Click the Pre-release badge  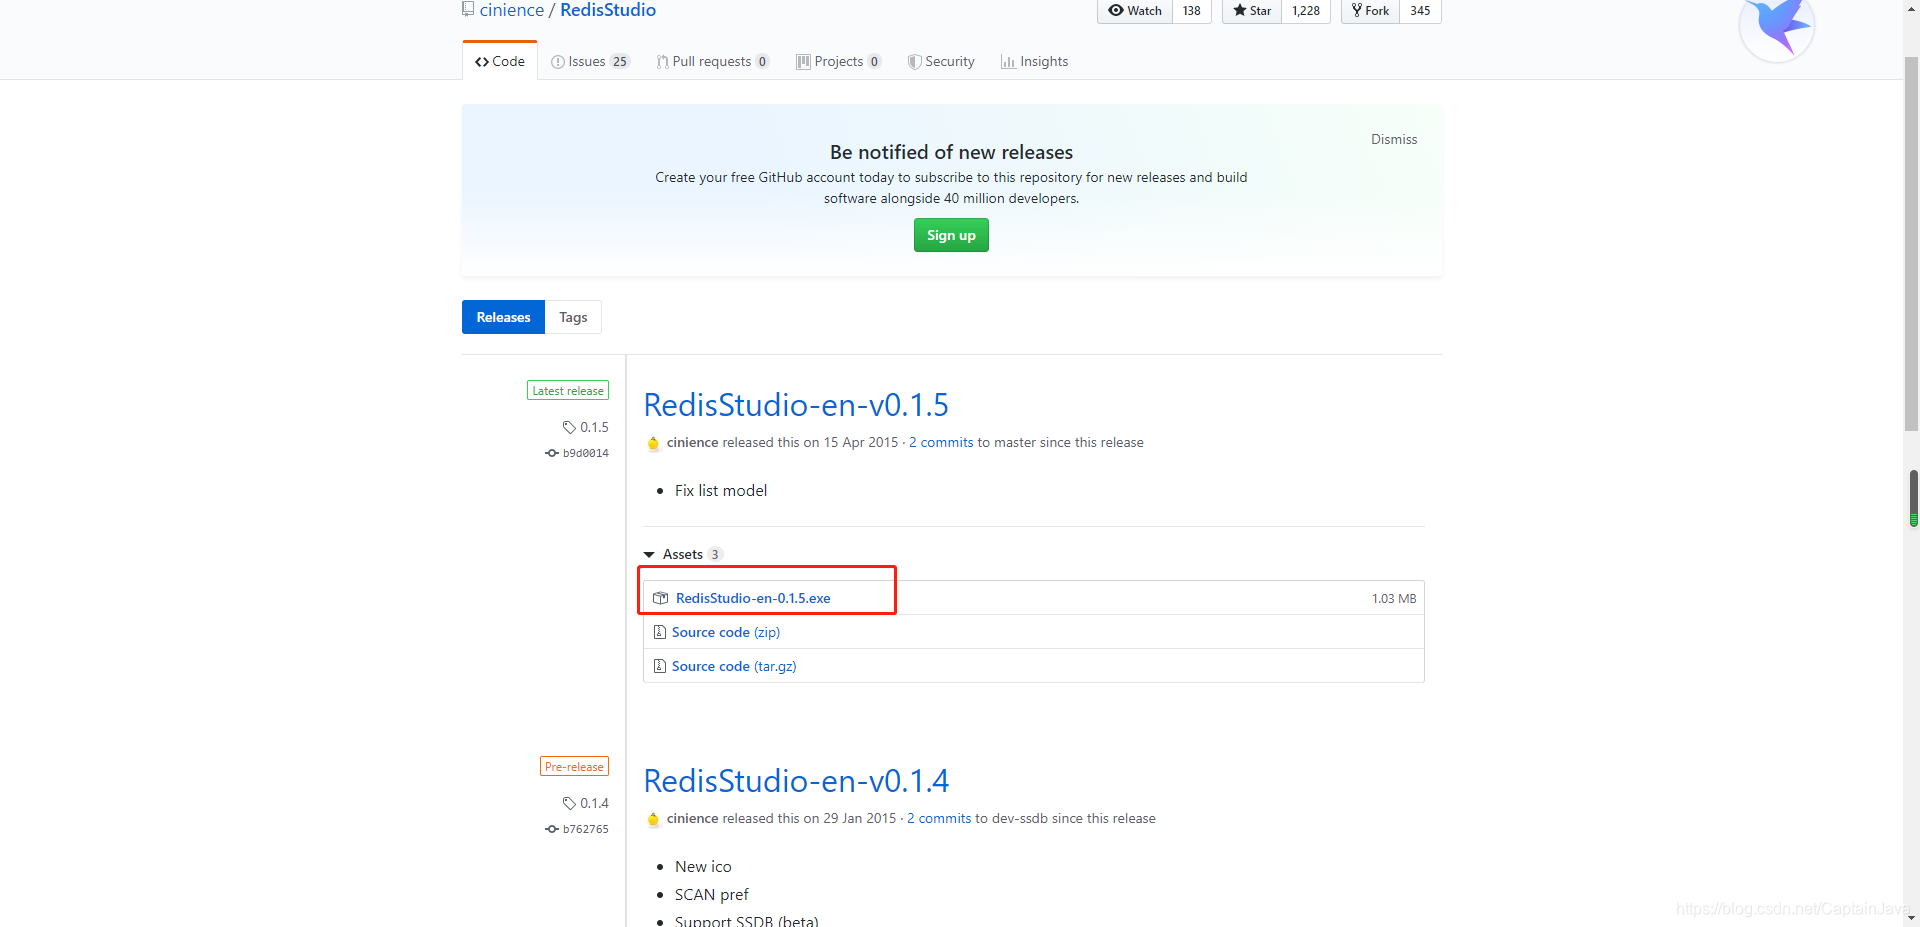[574, 766]
